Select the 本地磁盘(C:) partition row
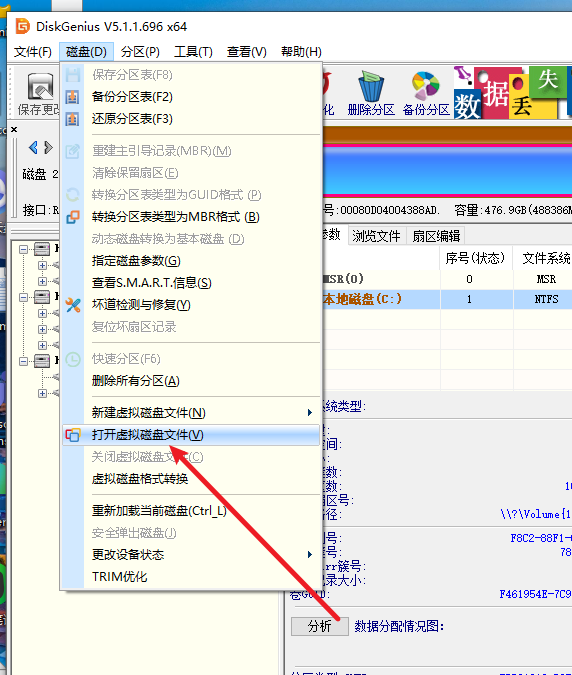 pyautogui.click(x=447, y=299)
